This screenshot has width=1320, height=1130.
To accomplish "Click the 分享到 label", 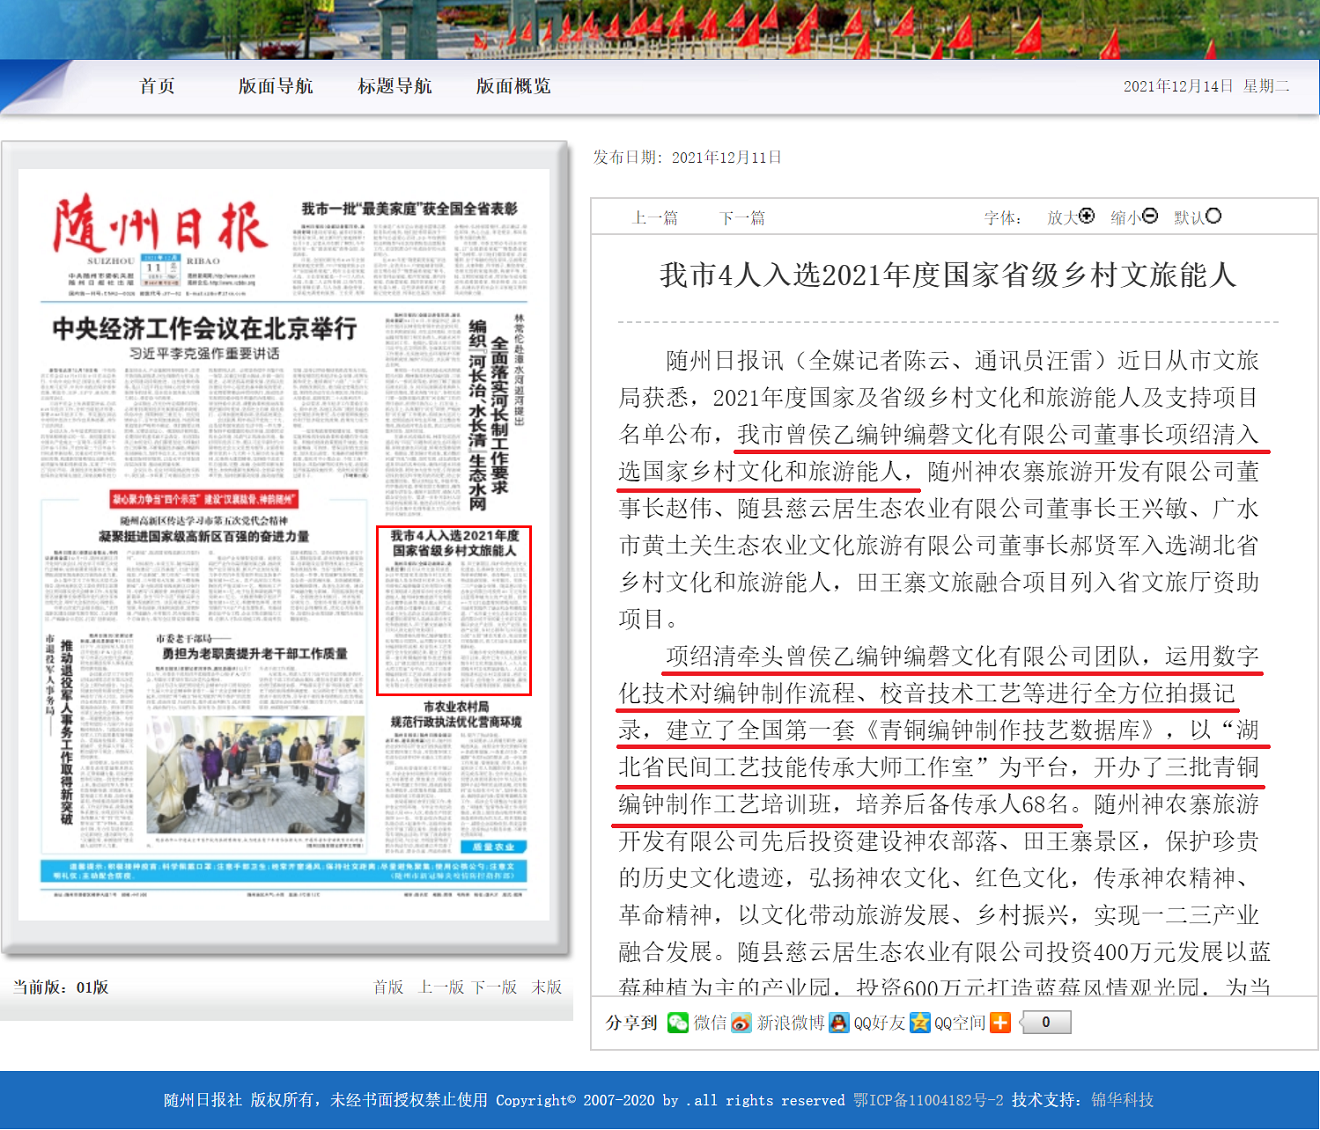I will [x=632, y=1023].
